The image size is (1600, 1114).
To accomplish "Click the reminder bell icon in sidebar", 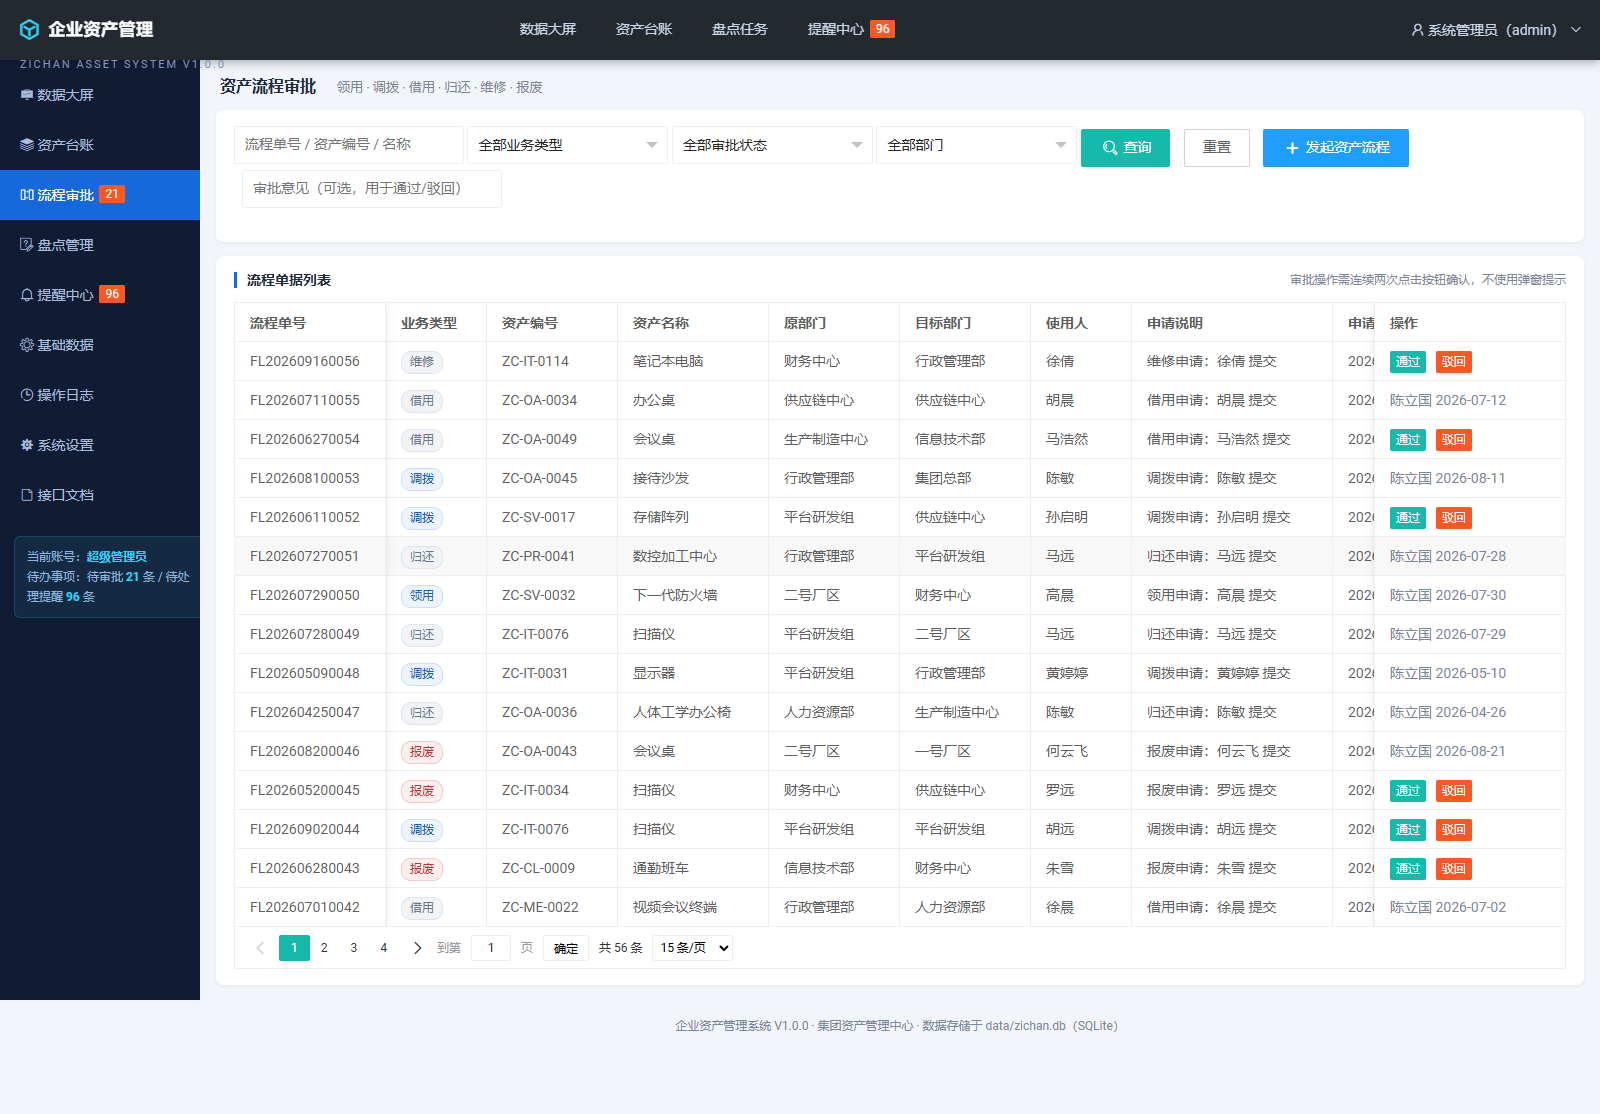I will point(27,295).
